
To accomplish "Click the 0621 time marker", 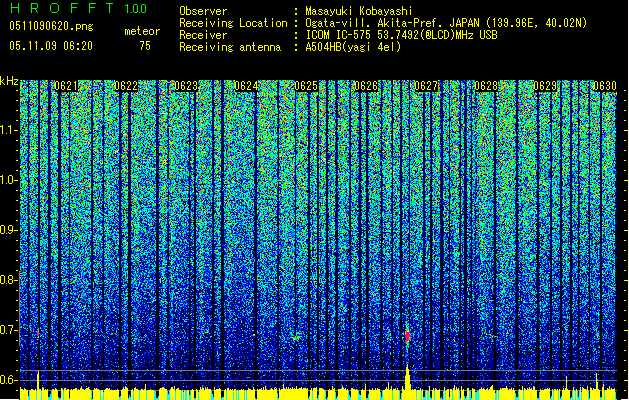I will pos(66,86).
